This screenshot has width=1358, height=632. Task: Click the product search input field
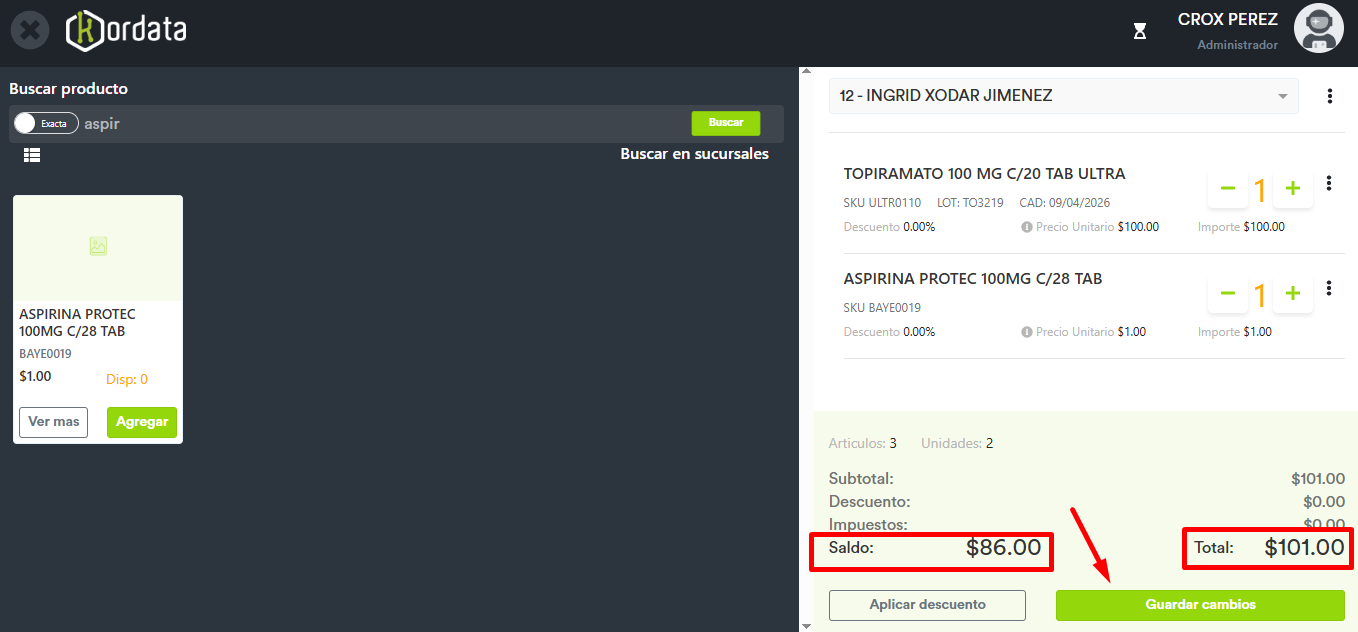(x=380, y=124)
